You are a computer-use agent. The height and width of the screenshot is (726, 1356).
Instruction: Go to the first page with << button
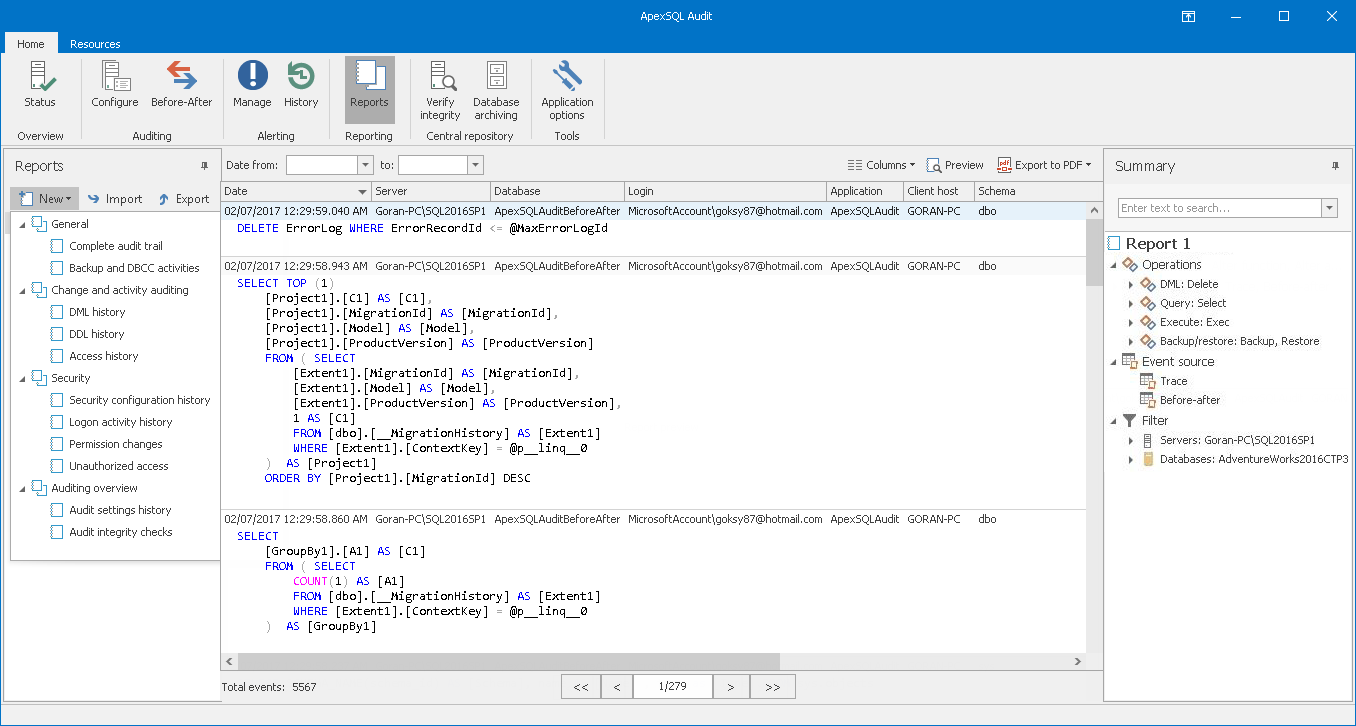click(581, 686)
